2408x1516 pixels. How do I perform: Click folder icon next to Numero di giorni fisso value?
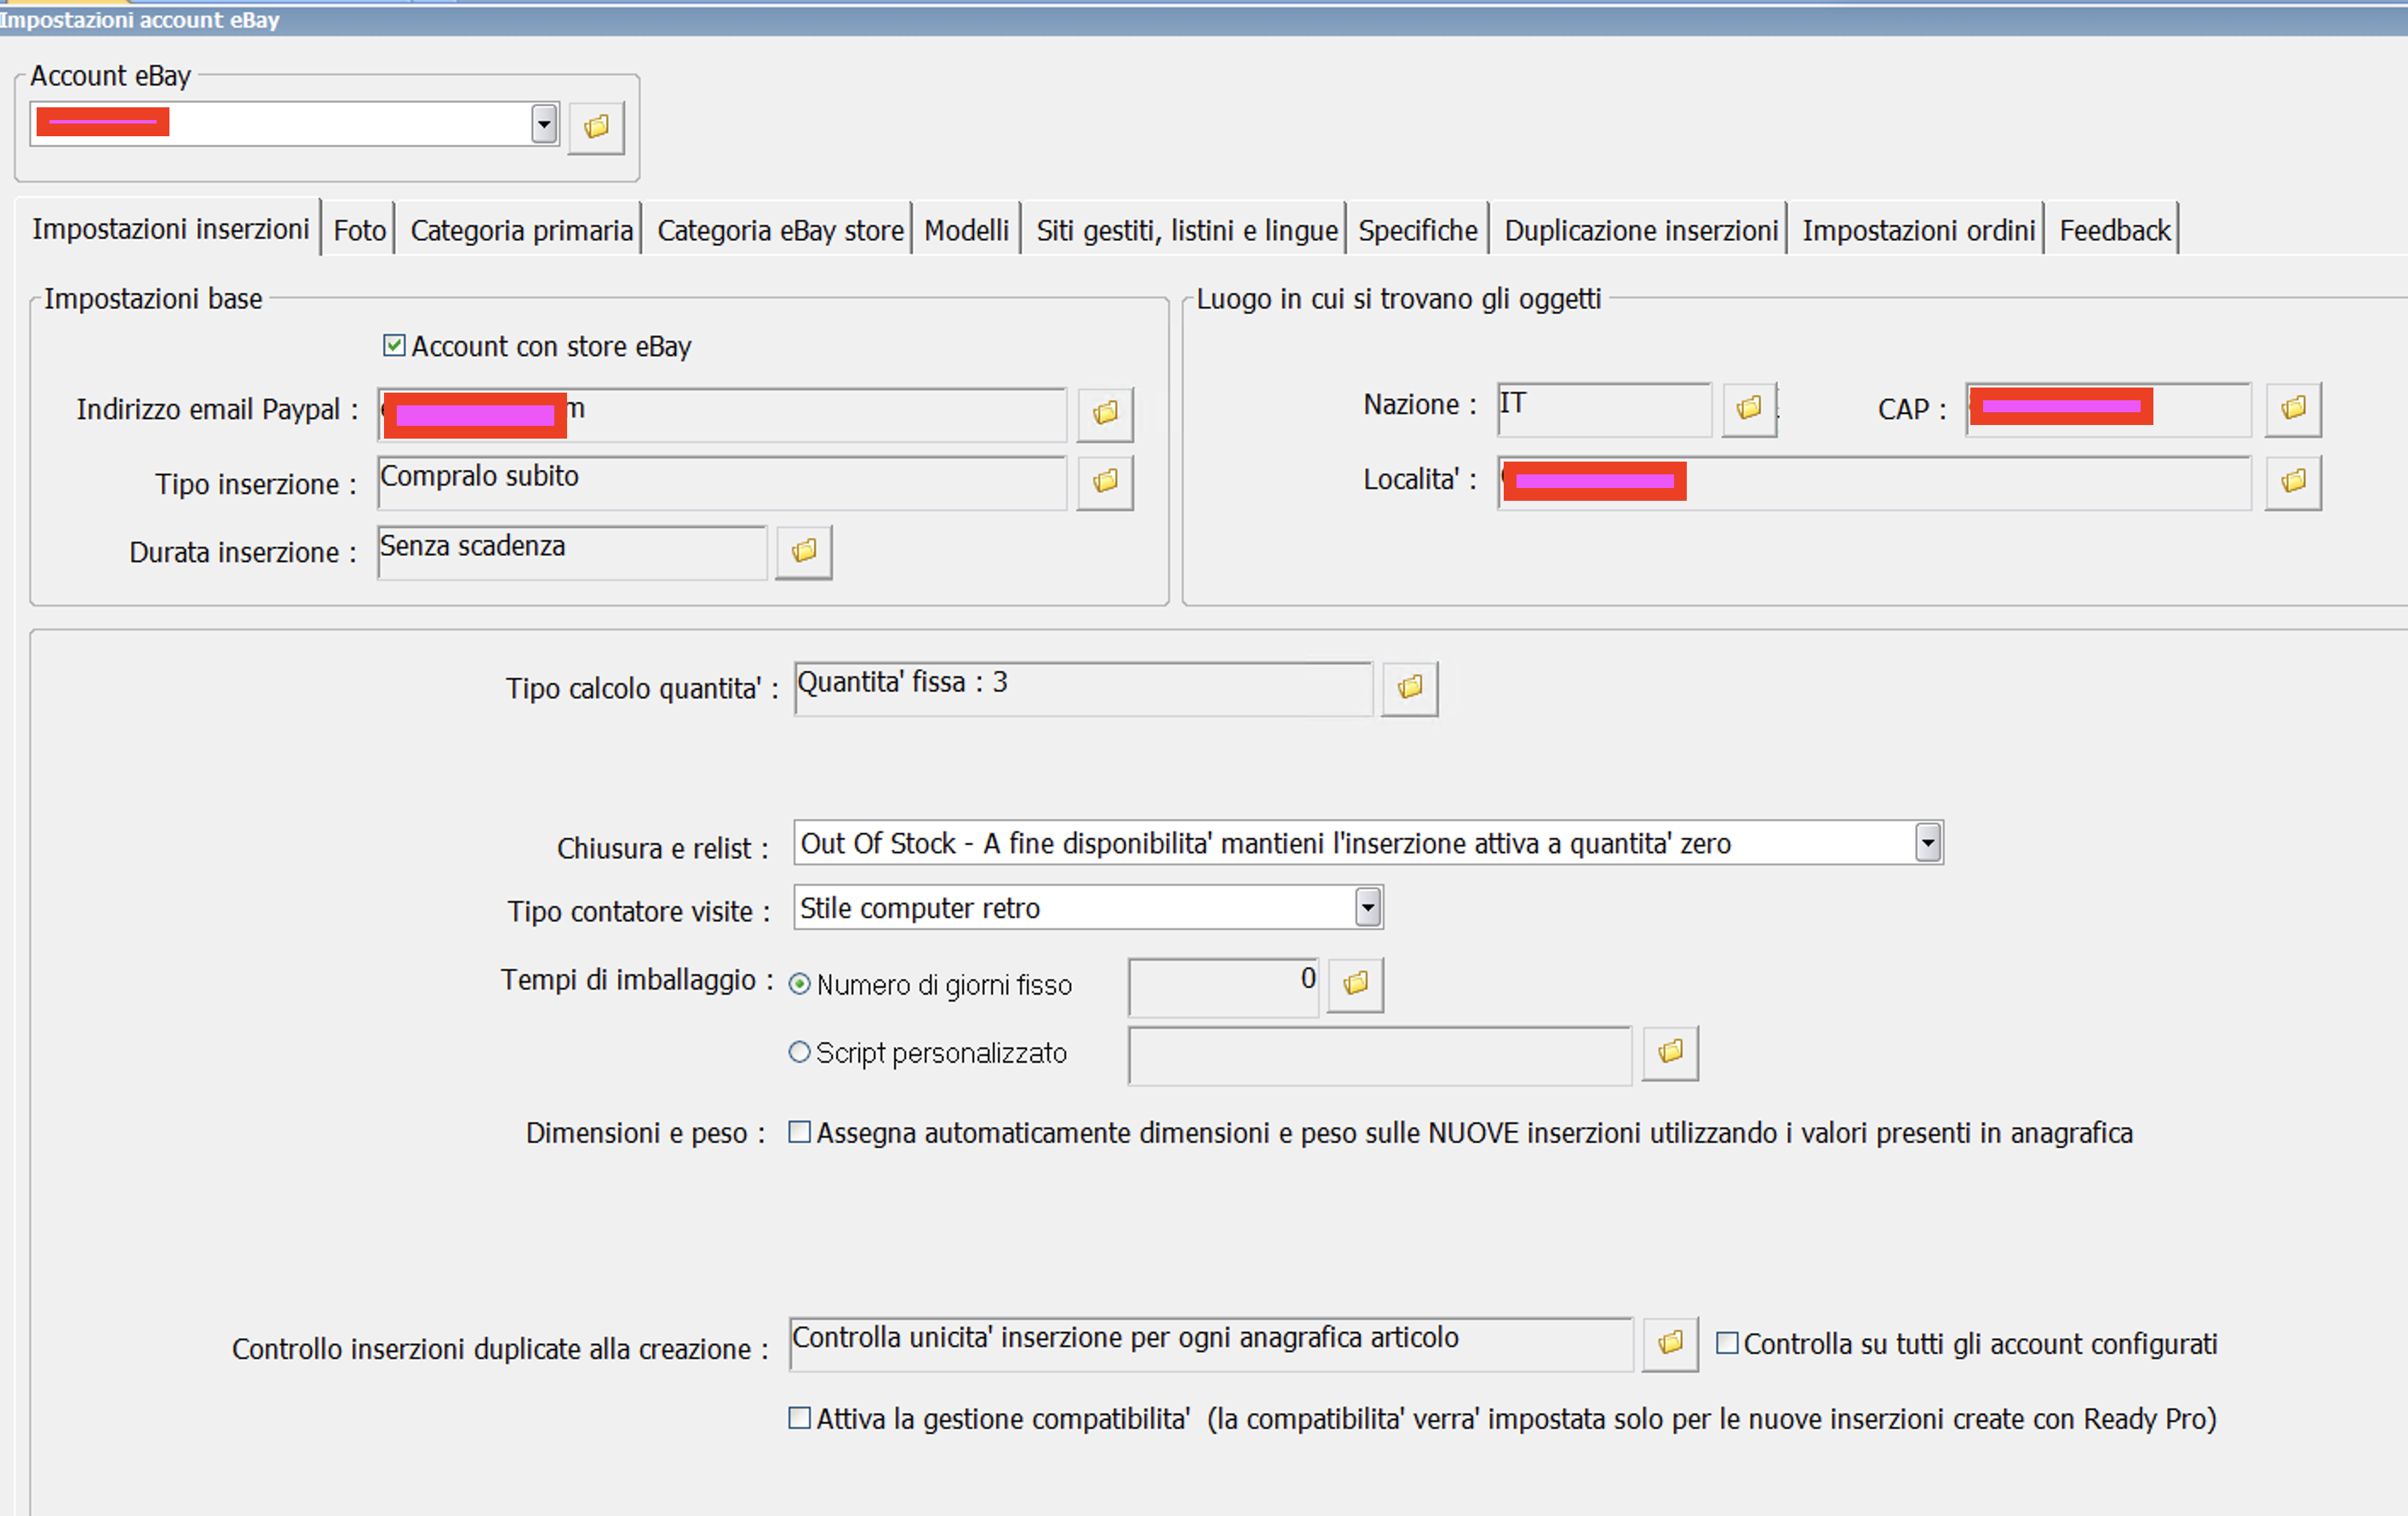click(1356, 985)
